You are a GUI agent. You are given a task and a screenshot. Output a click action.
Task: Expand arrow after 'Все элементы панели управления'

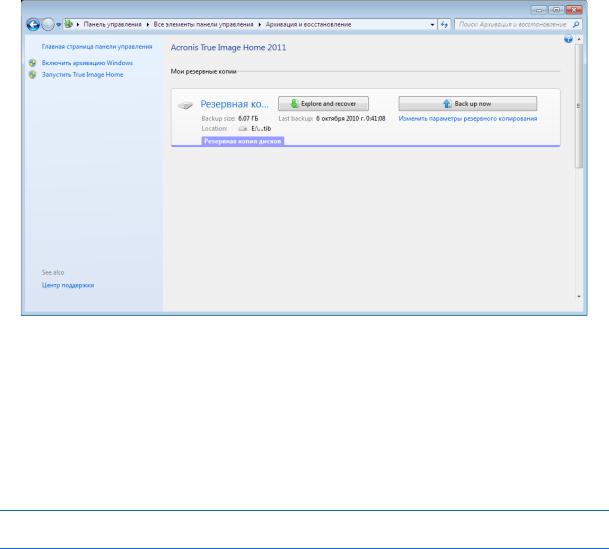[x=259, y=24]
